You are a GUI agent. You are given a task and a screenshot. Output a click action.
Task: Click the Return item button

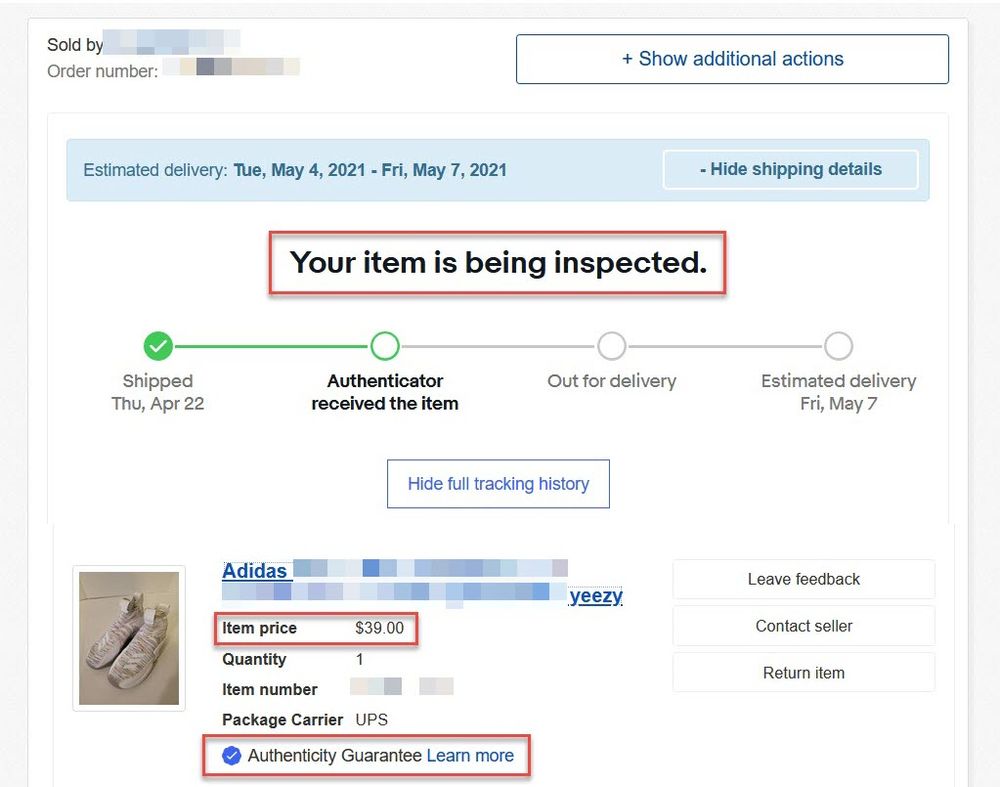[803, 672]
